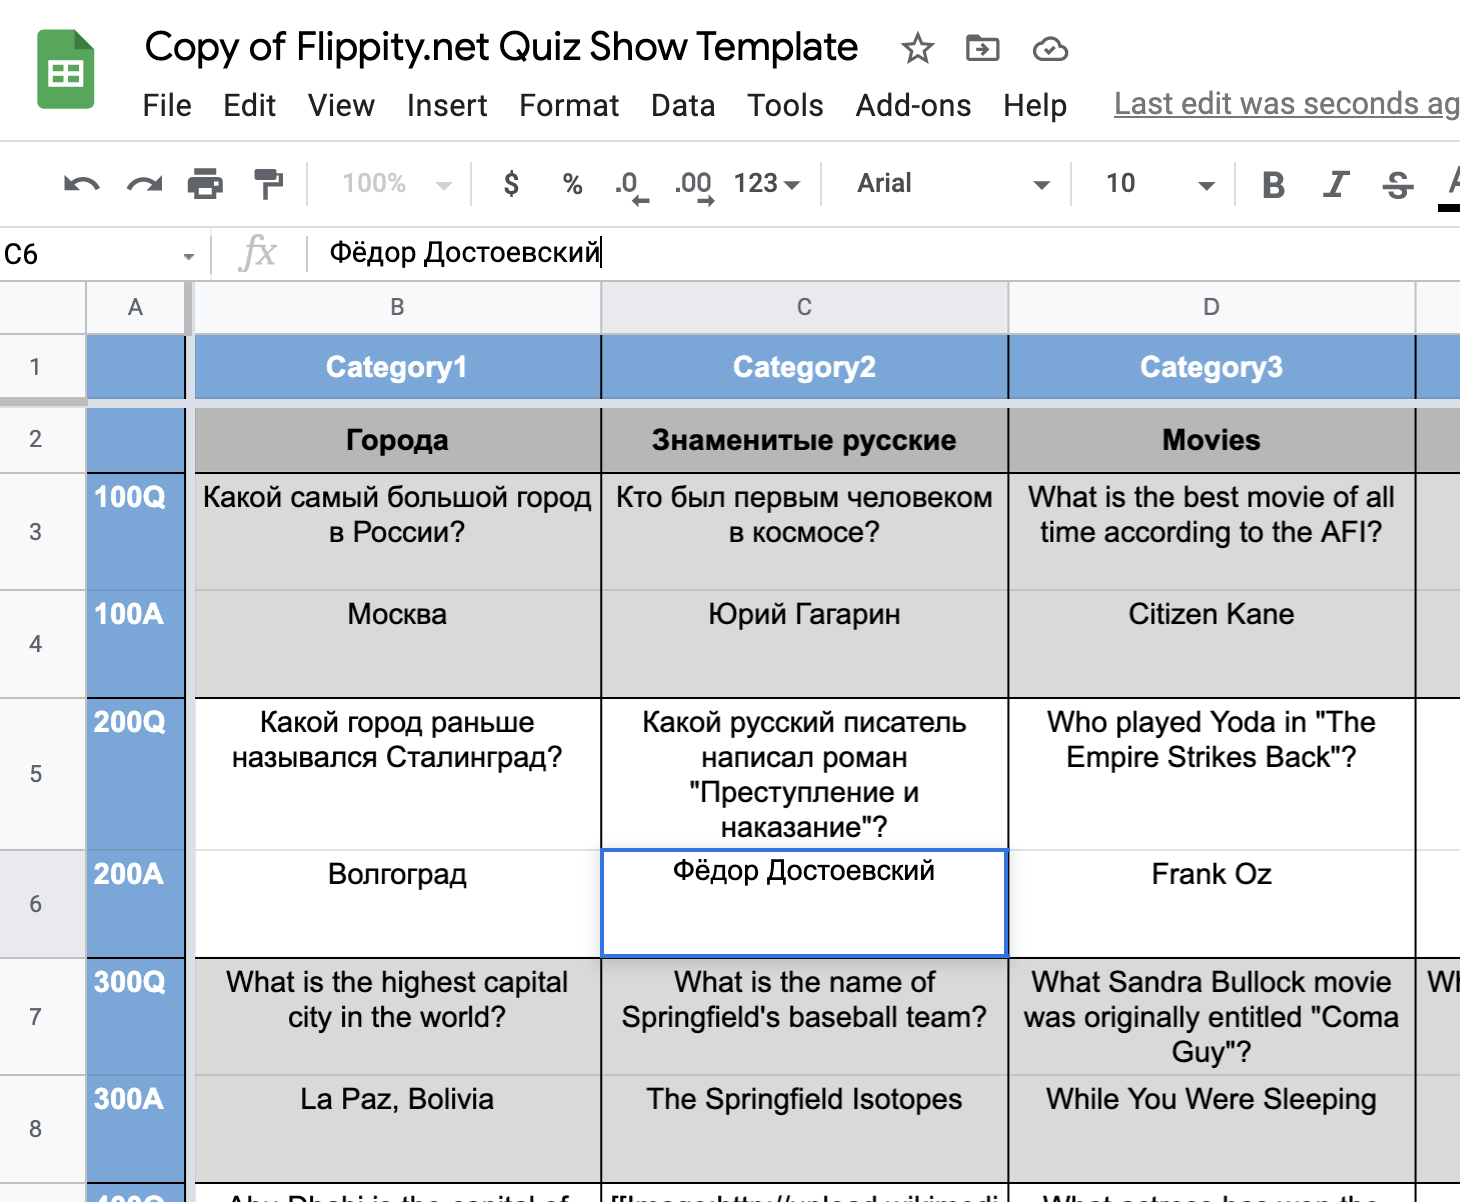Apply percent format icon

point(571,184)
